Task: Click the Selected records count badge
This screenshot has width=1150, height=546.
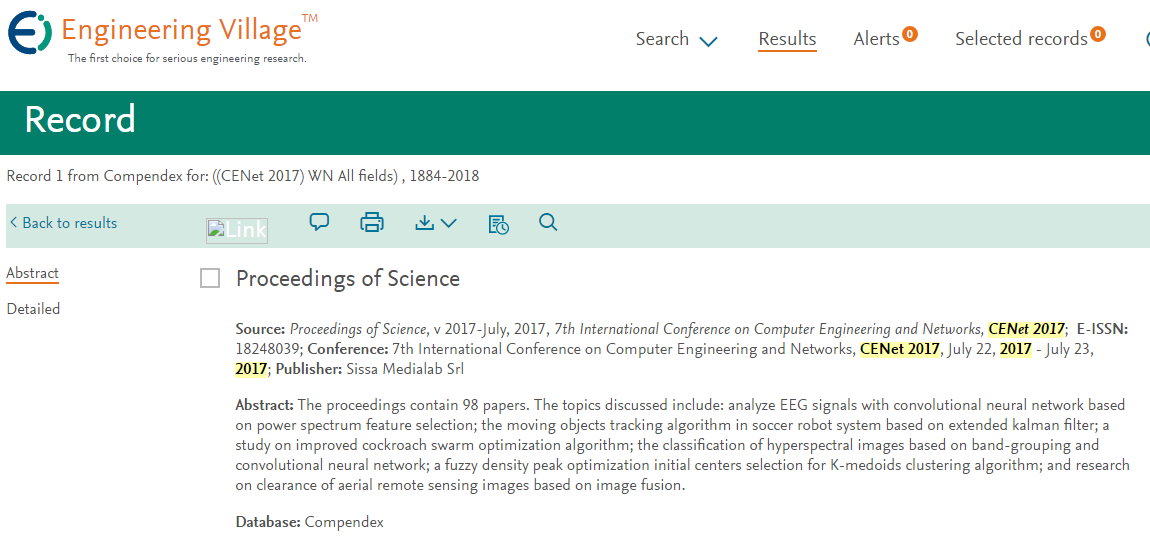Action: click(x=1098, y=34)
